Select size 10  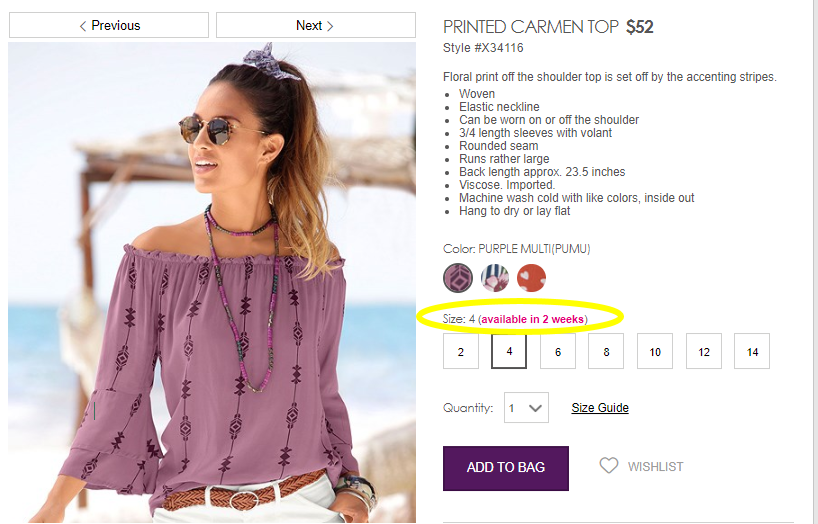pyautogui.click(x=655, y=352)
